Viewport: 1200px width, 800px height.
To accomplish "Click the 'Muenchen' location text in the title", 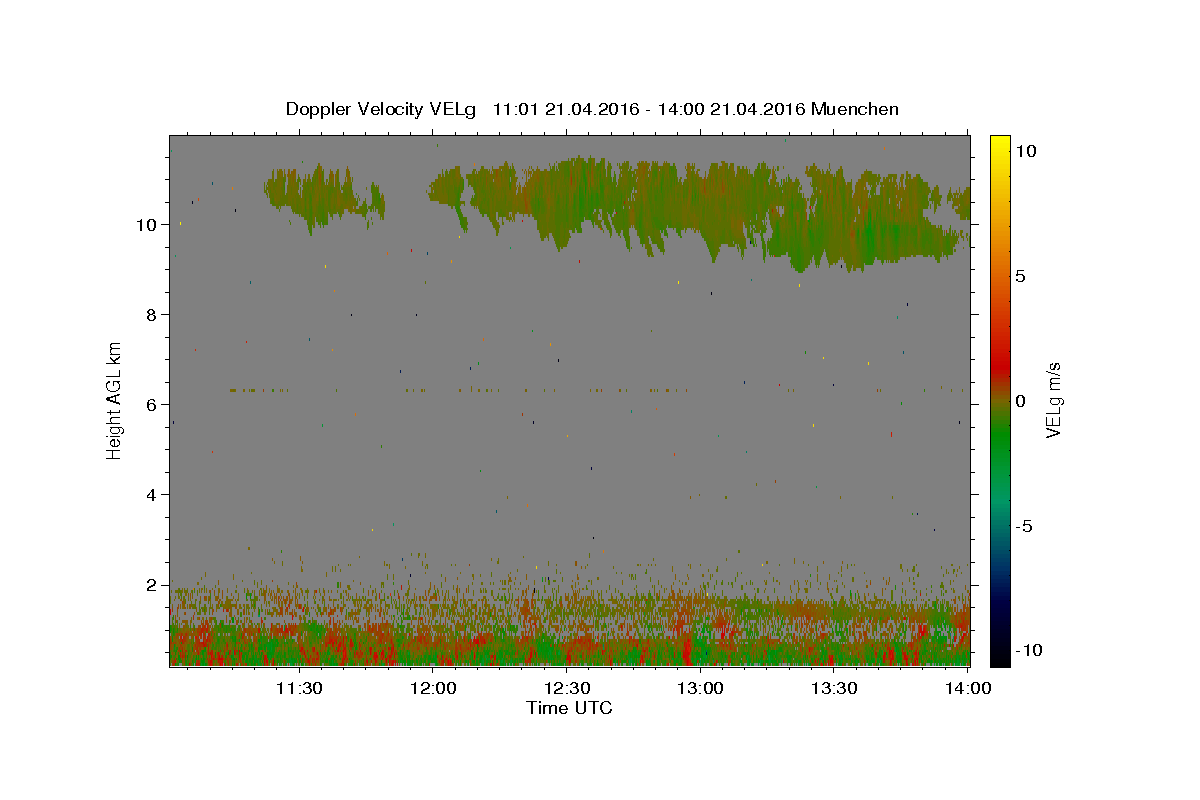I will (855, 109).
